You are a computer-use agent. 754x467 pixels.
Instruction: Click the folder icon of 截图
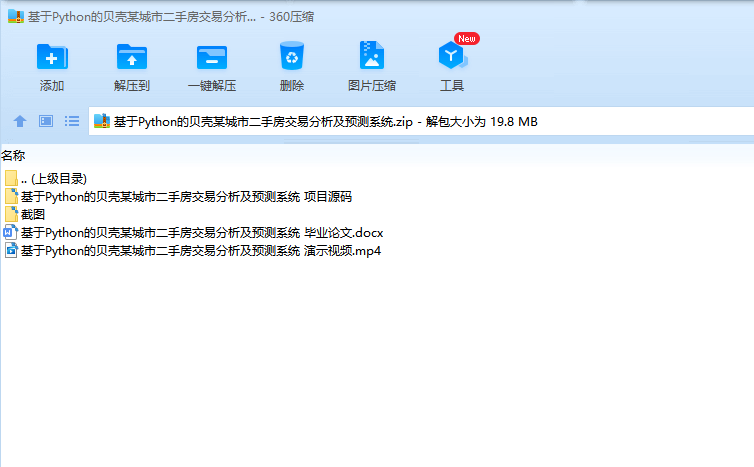tap(11, 214)
